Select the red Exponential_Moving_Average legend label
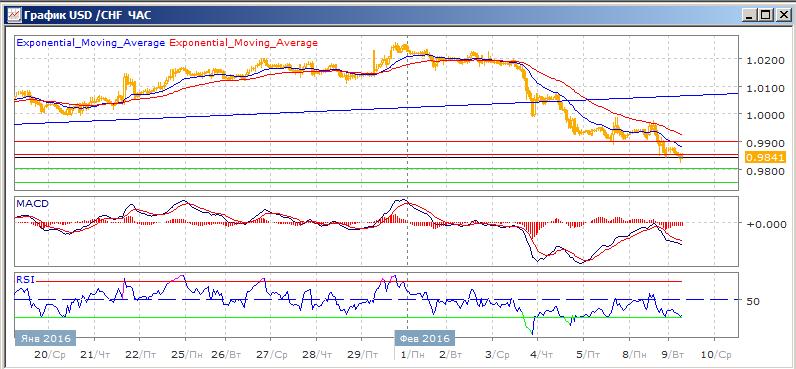The height and width of the screenshot is (369, 796). tap(243, 43)
